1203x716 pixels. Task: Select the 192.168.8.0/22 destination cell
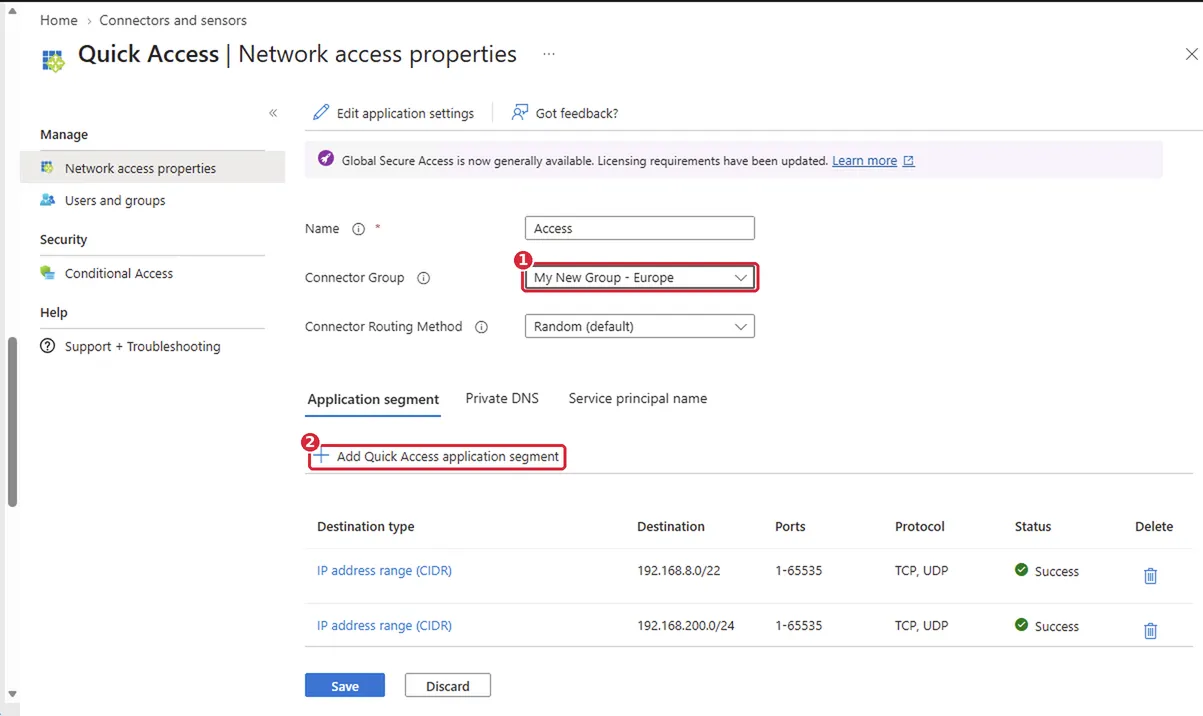point(679,570)
